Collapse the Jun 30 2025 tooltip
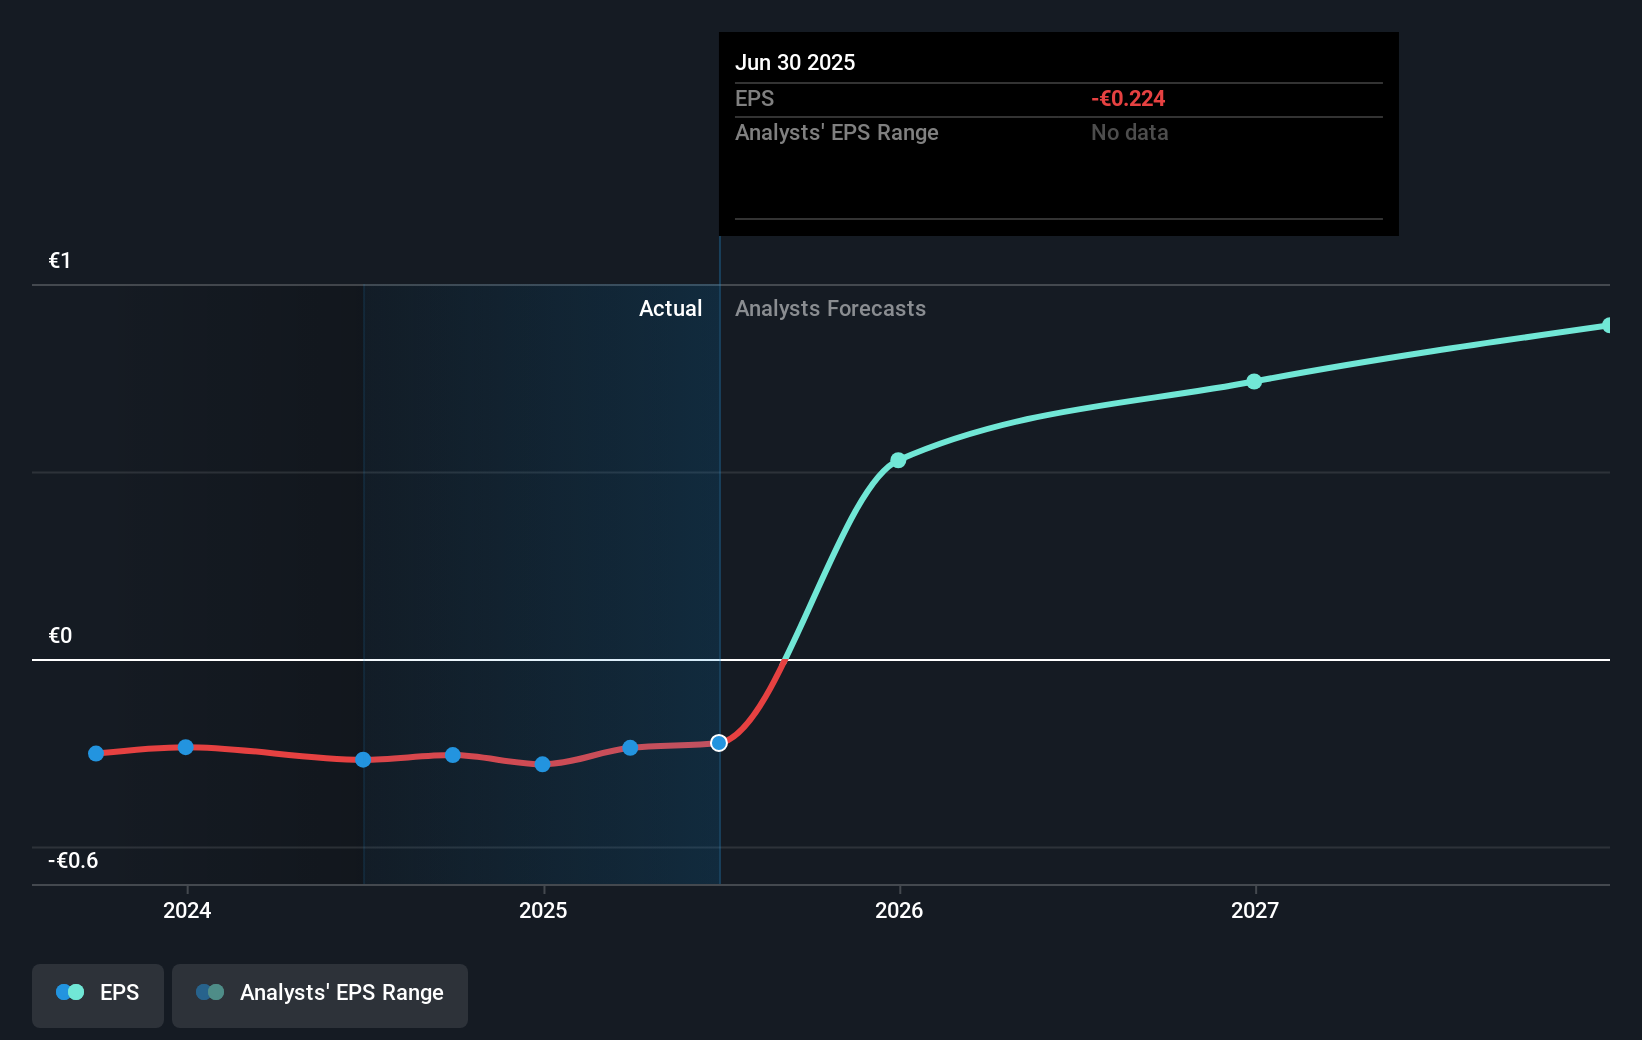Image resolution: width=1642 pixels, height=1040 pixels. (x=1058, y=133)
